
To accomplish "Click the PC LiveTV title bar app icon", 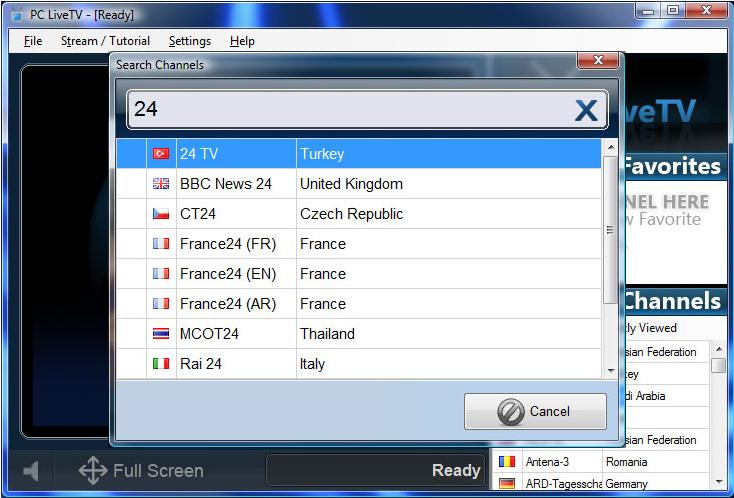I will click(x=16, y=15).
